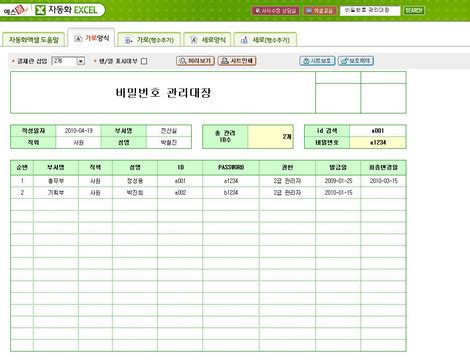This screenshot has height=361, width=470.
Task: Click the id 검색 value cell a001
Action: (378, 131)
